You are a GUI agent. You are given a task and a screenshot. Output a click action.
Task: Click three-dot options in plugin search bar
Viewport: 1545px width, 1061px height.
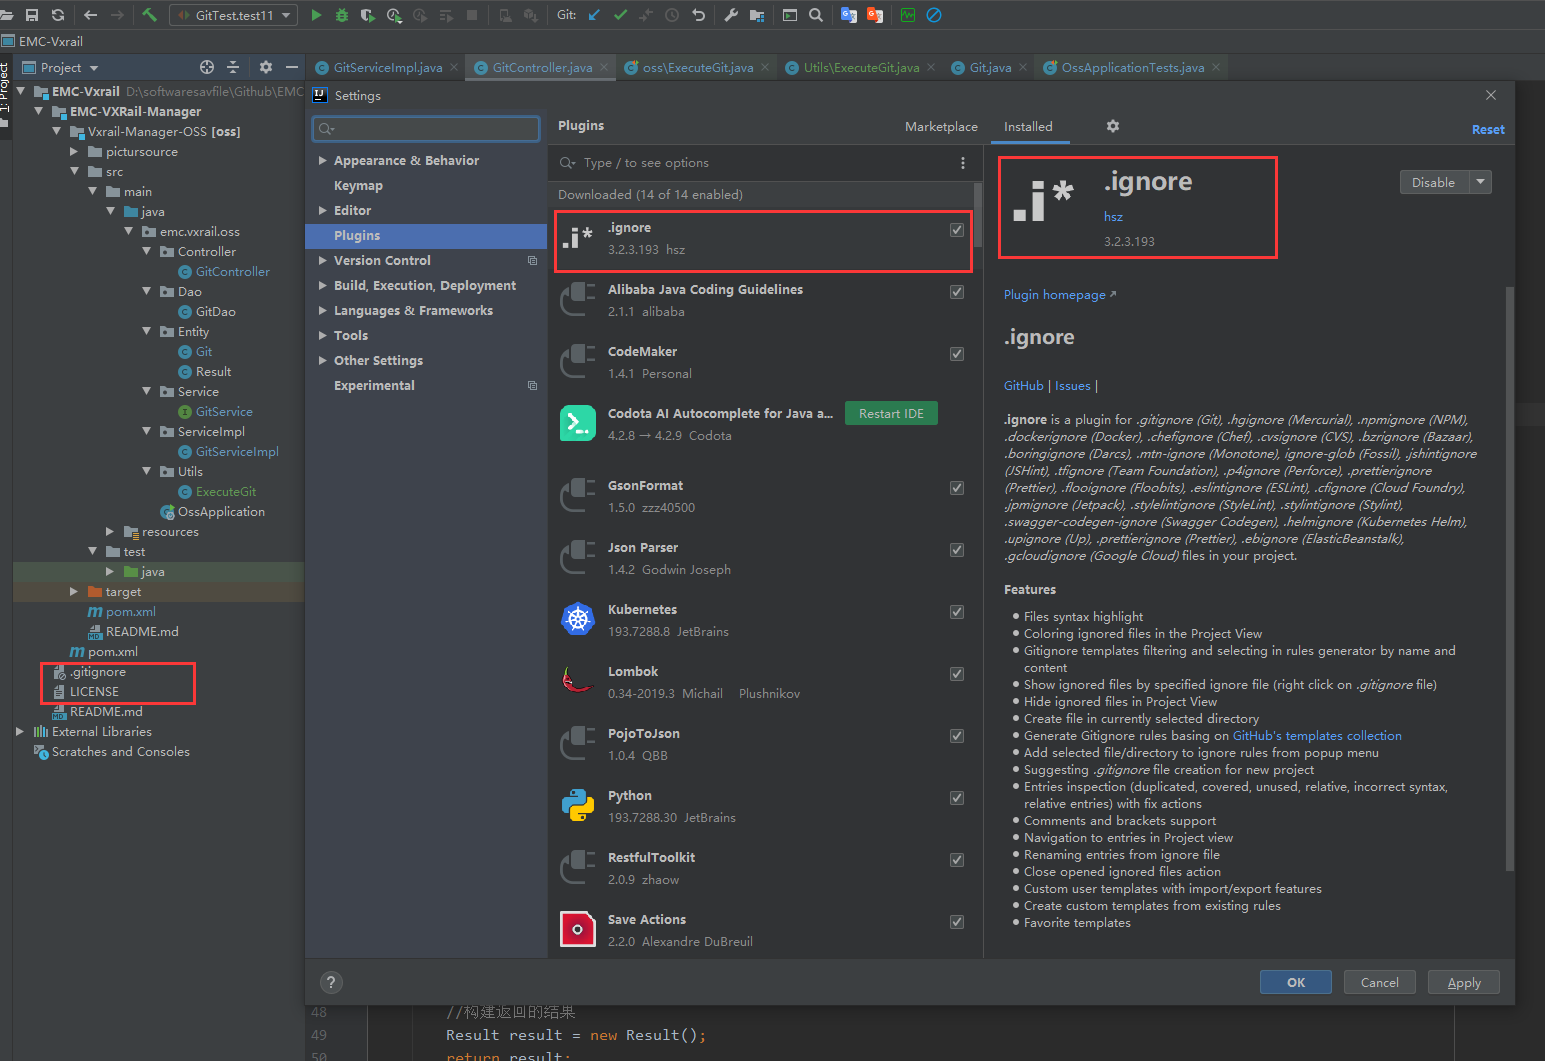click(963, 163)
